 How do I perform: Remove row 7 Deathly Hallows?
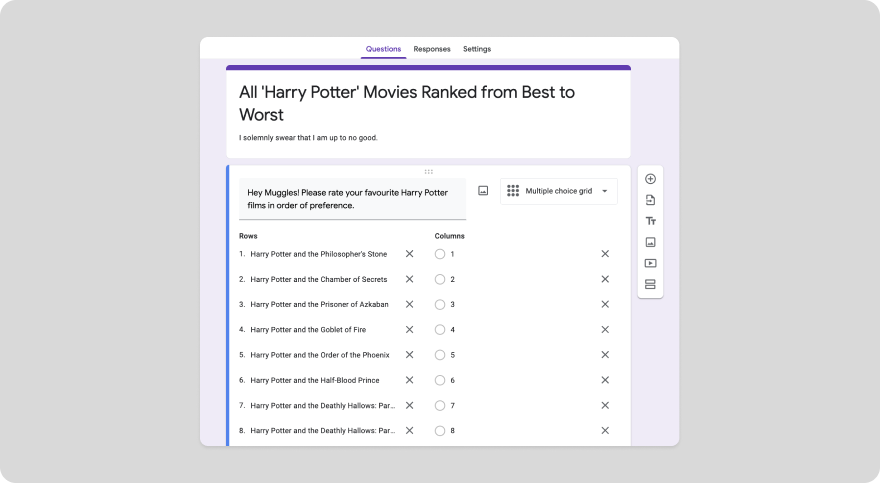[410, 405]
